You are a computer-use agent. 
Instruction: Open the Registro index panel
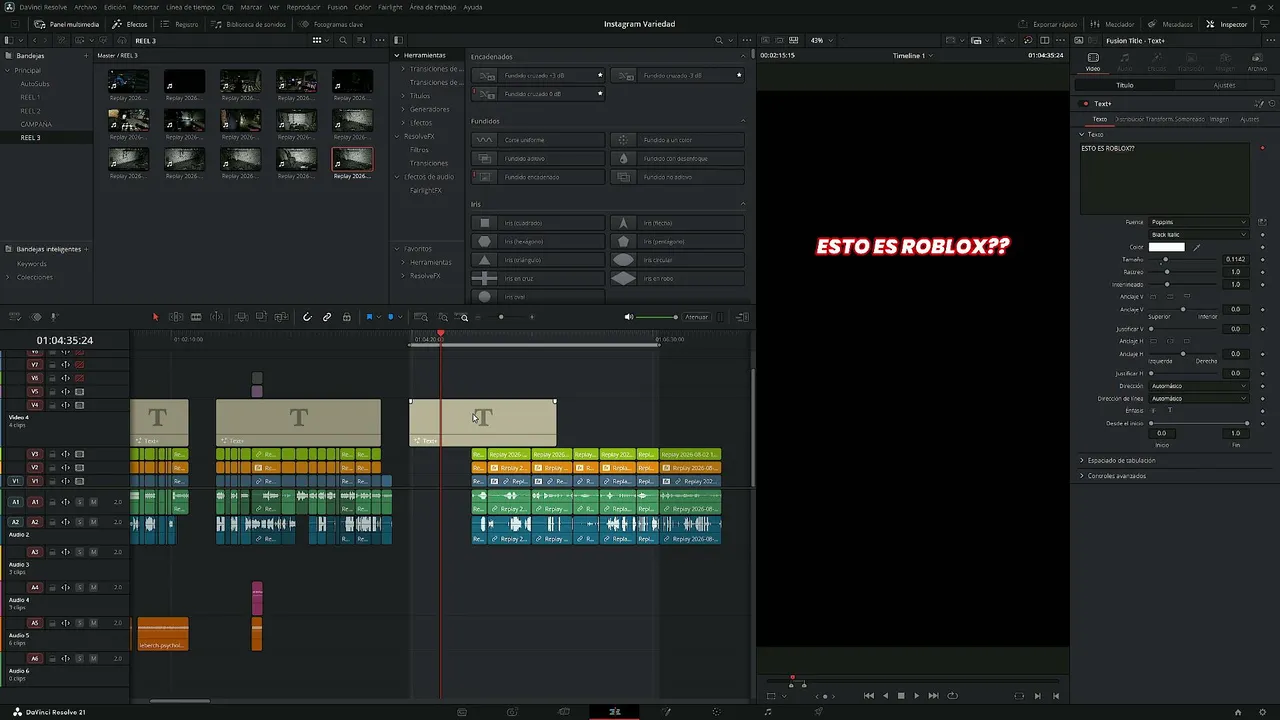coord(180,24)
